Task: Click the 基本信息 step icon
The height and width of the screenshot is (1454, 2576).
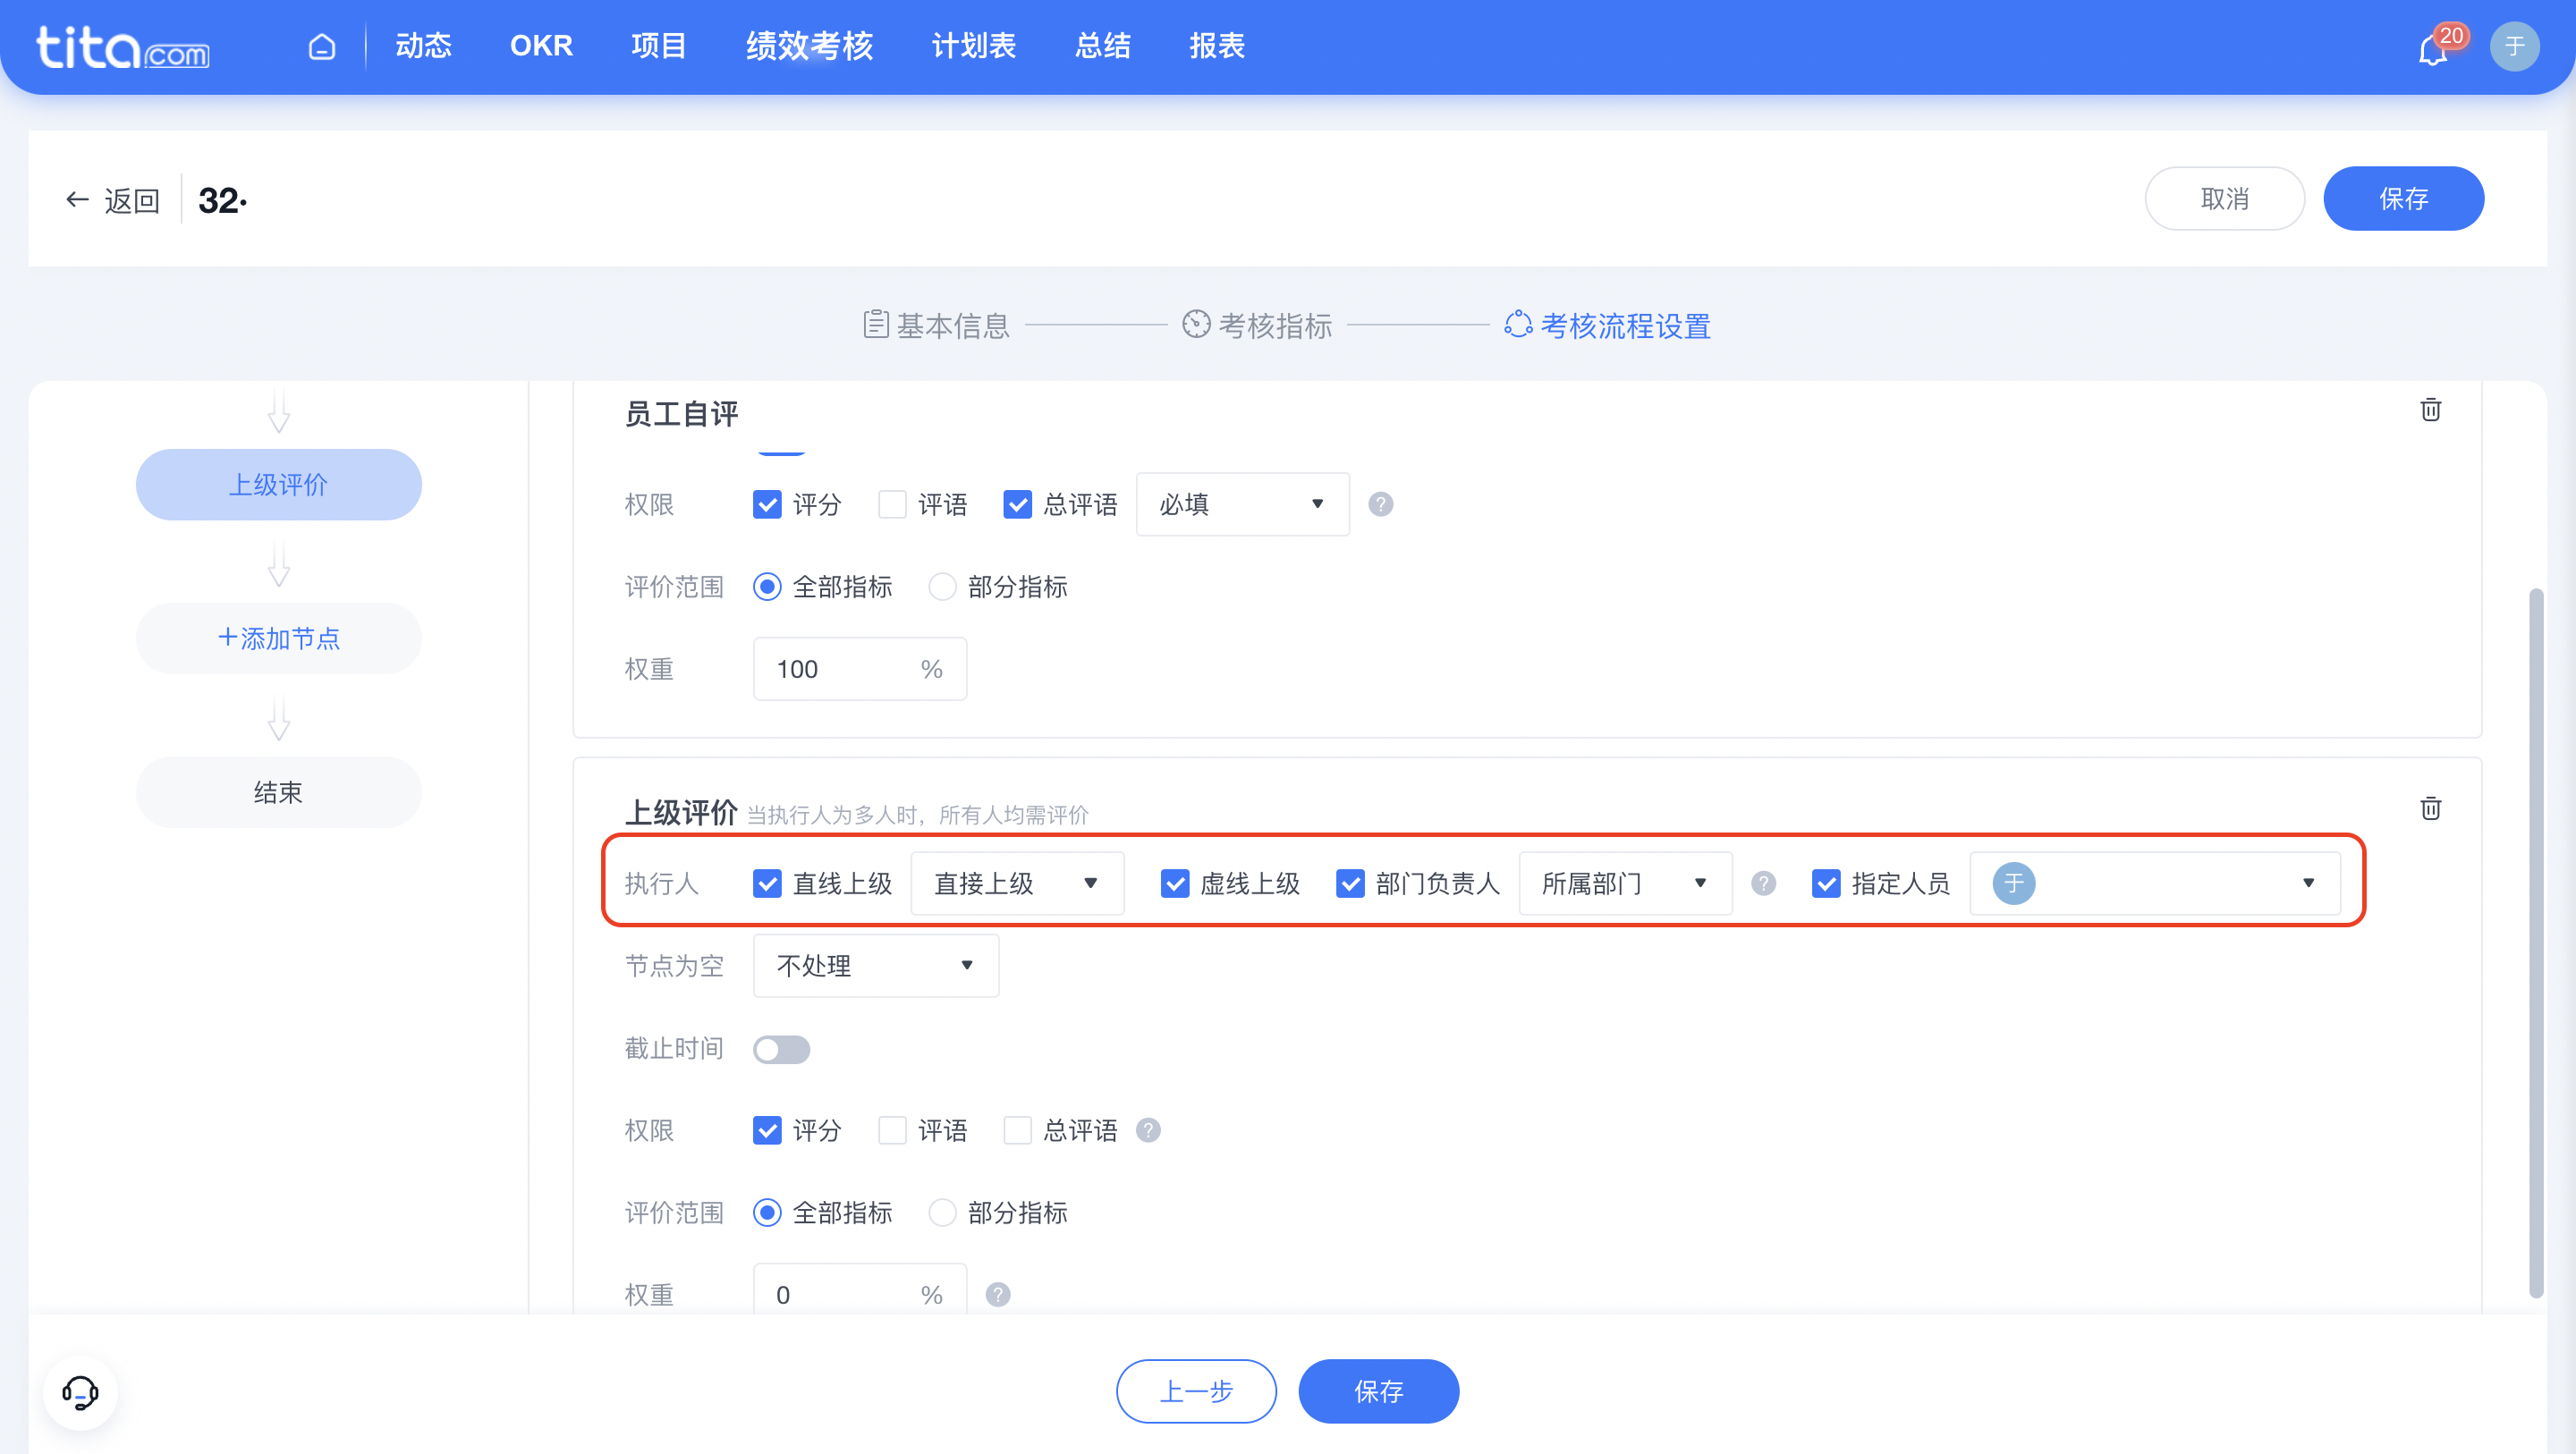Action: 875,324
